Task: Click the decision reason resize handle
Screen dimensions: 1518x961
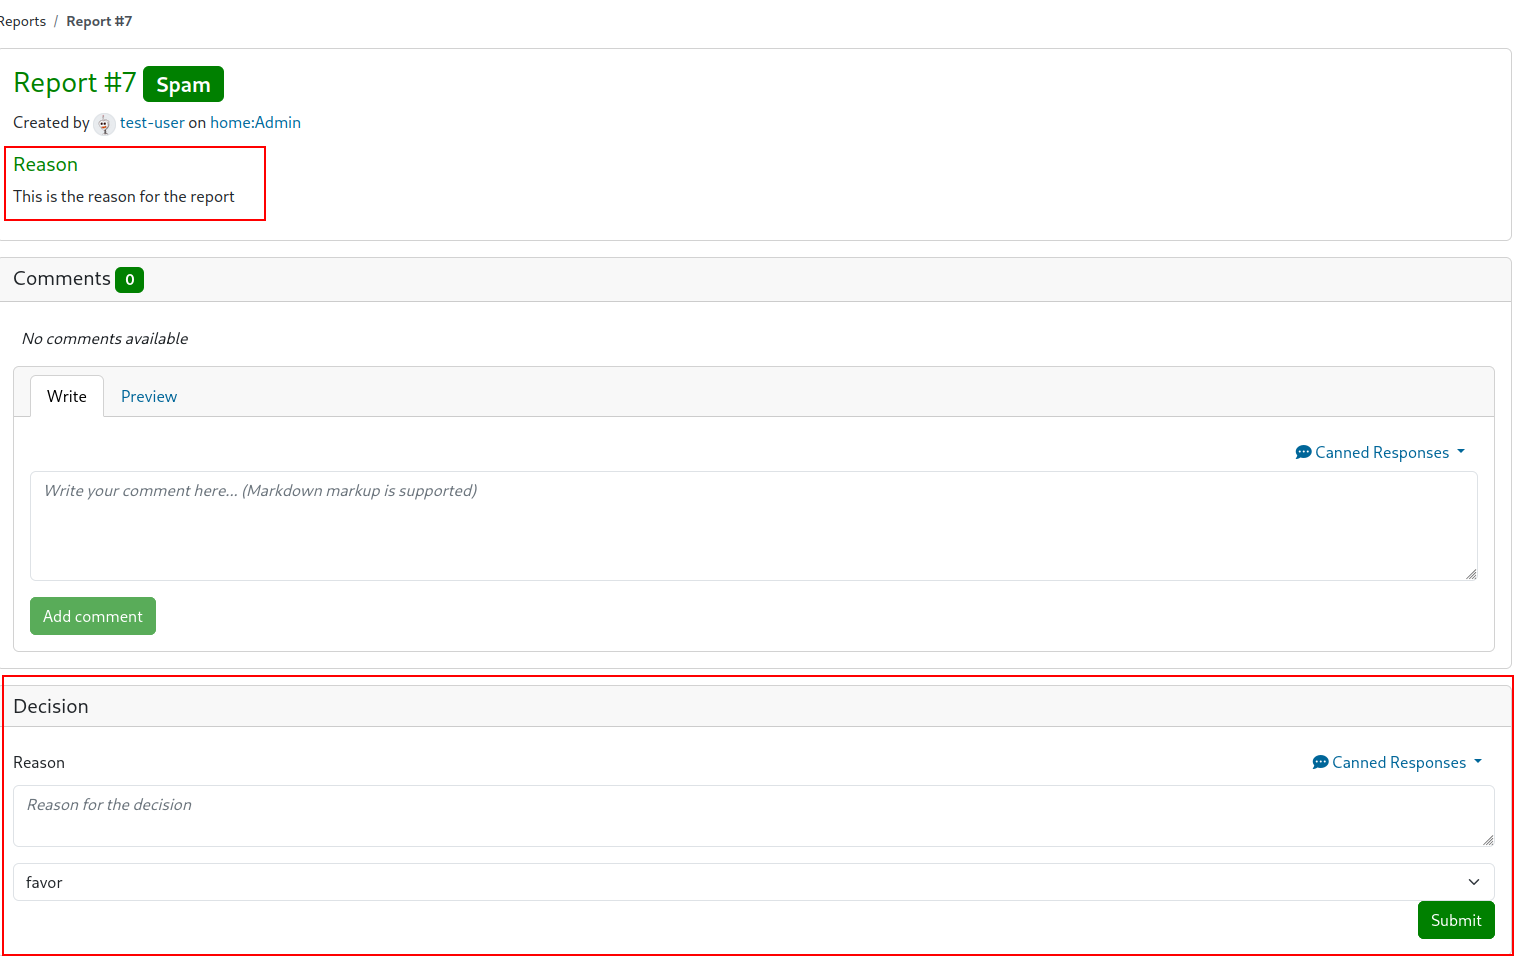Action: (x=1487, y=840)
